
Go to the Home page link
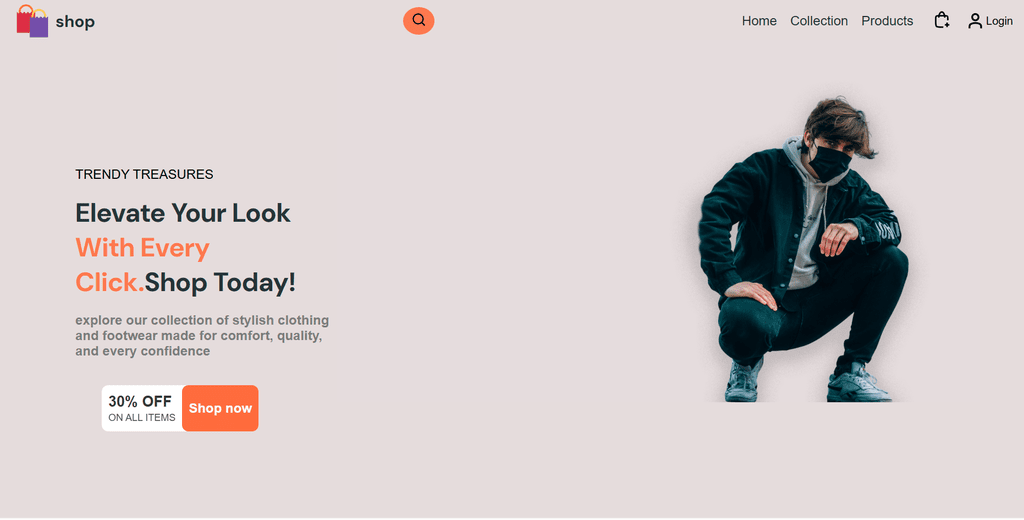click(x=759, y=21)
